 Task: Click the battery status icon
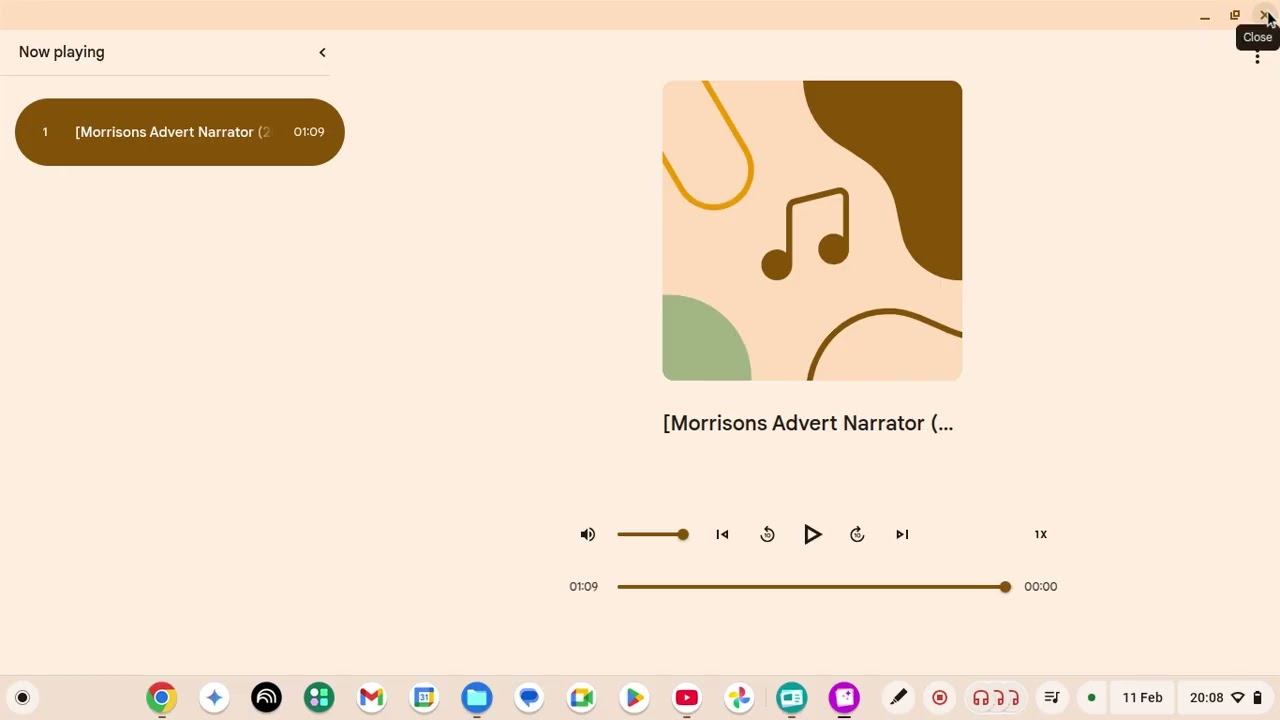pyautogui.click(x=1258, y=698)
